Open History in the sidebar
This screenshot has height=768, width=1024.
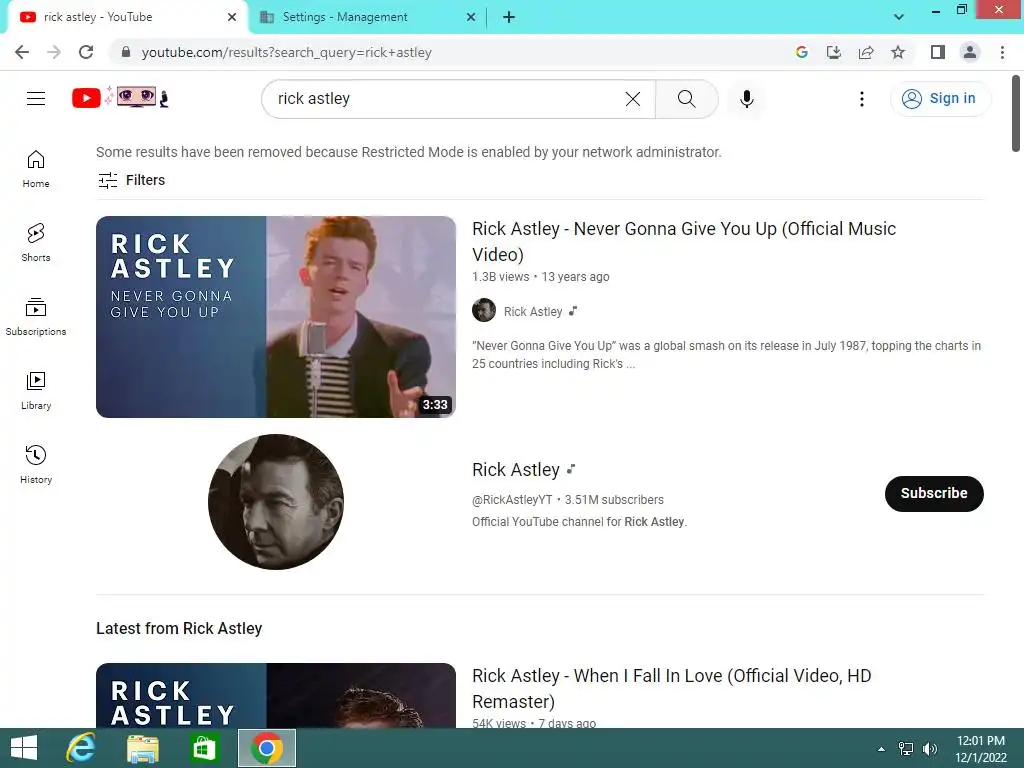(x=36, y=464)
